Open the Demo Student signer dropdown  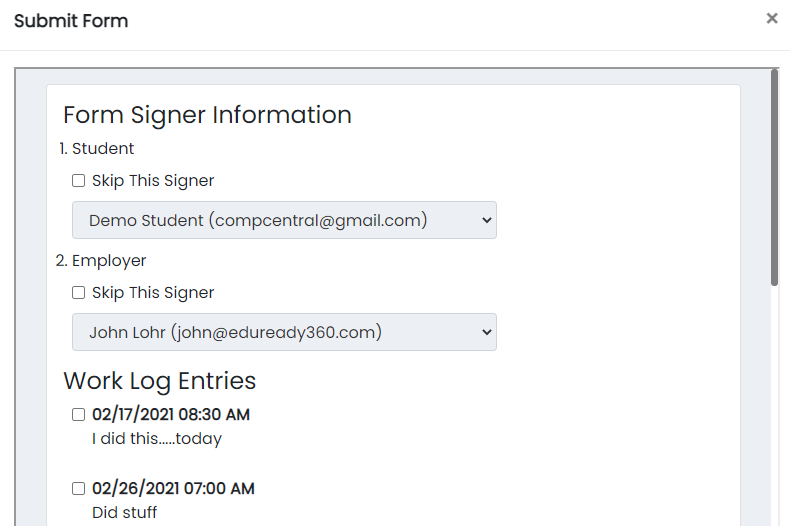pos(284,220)
